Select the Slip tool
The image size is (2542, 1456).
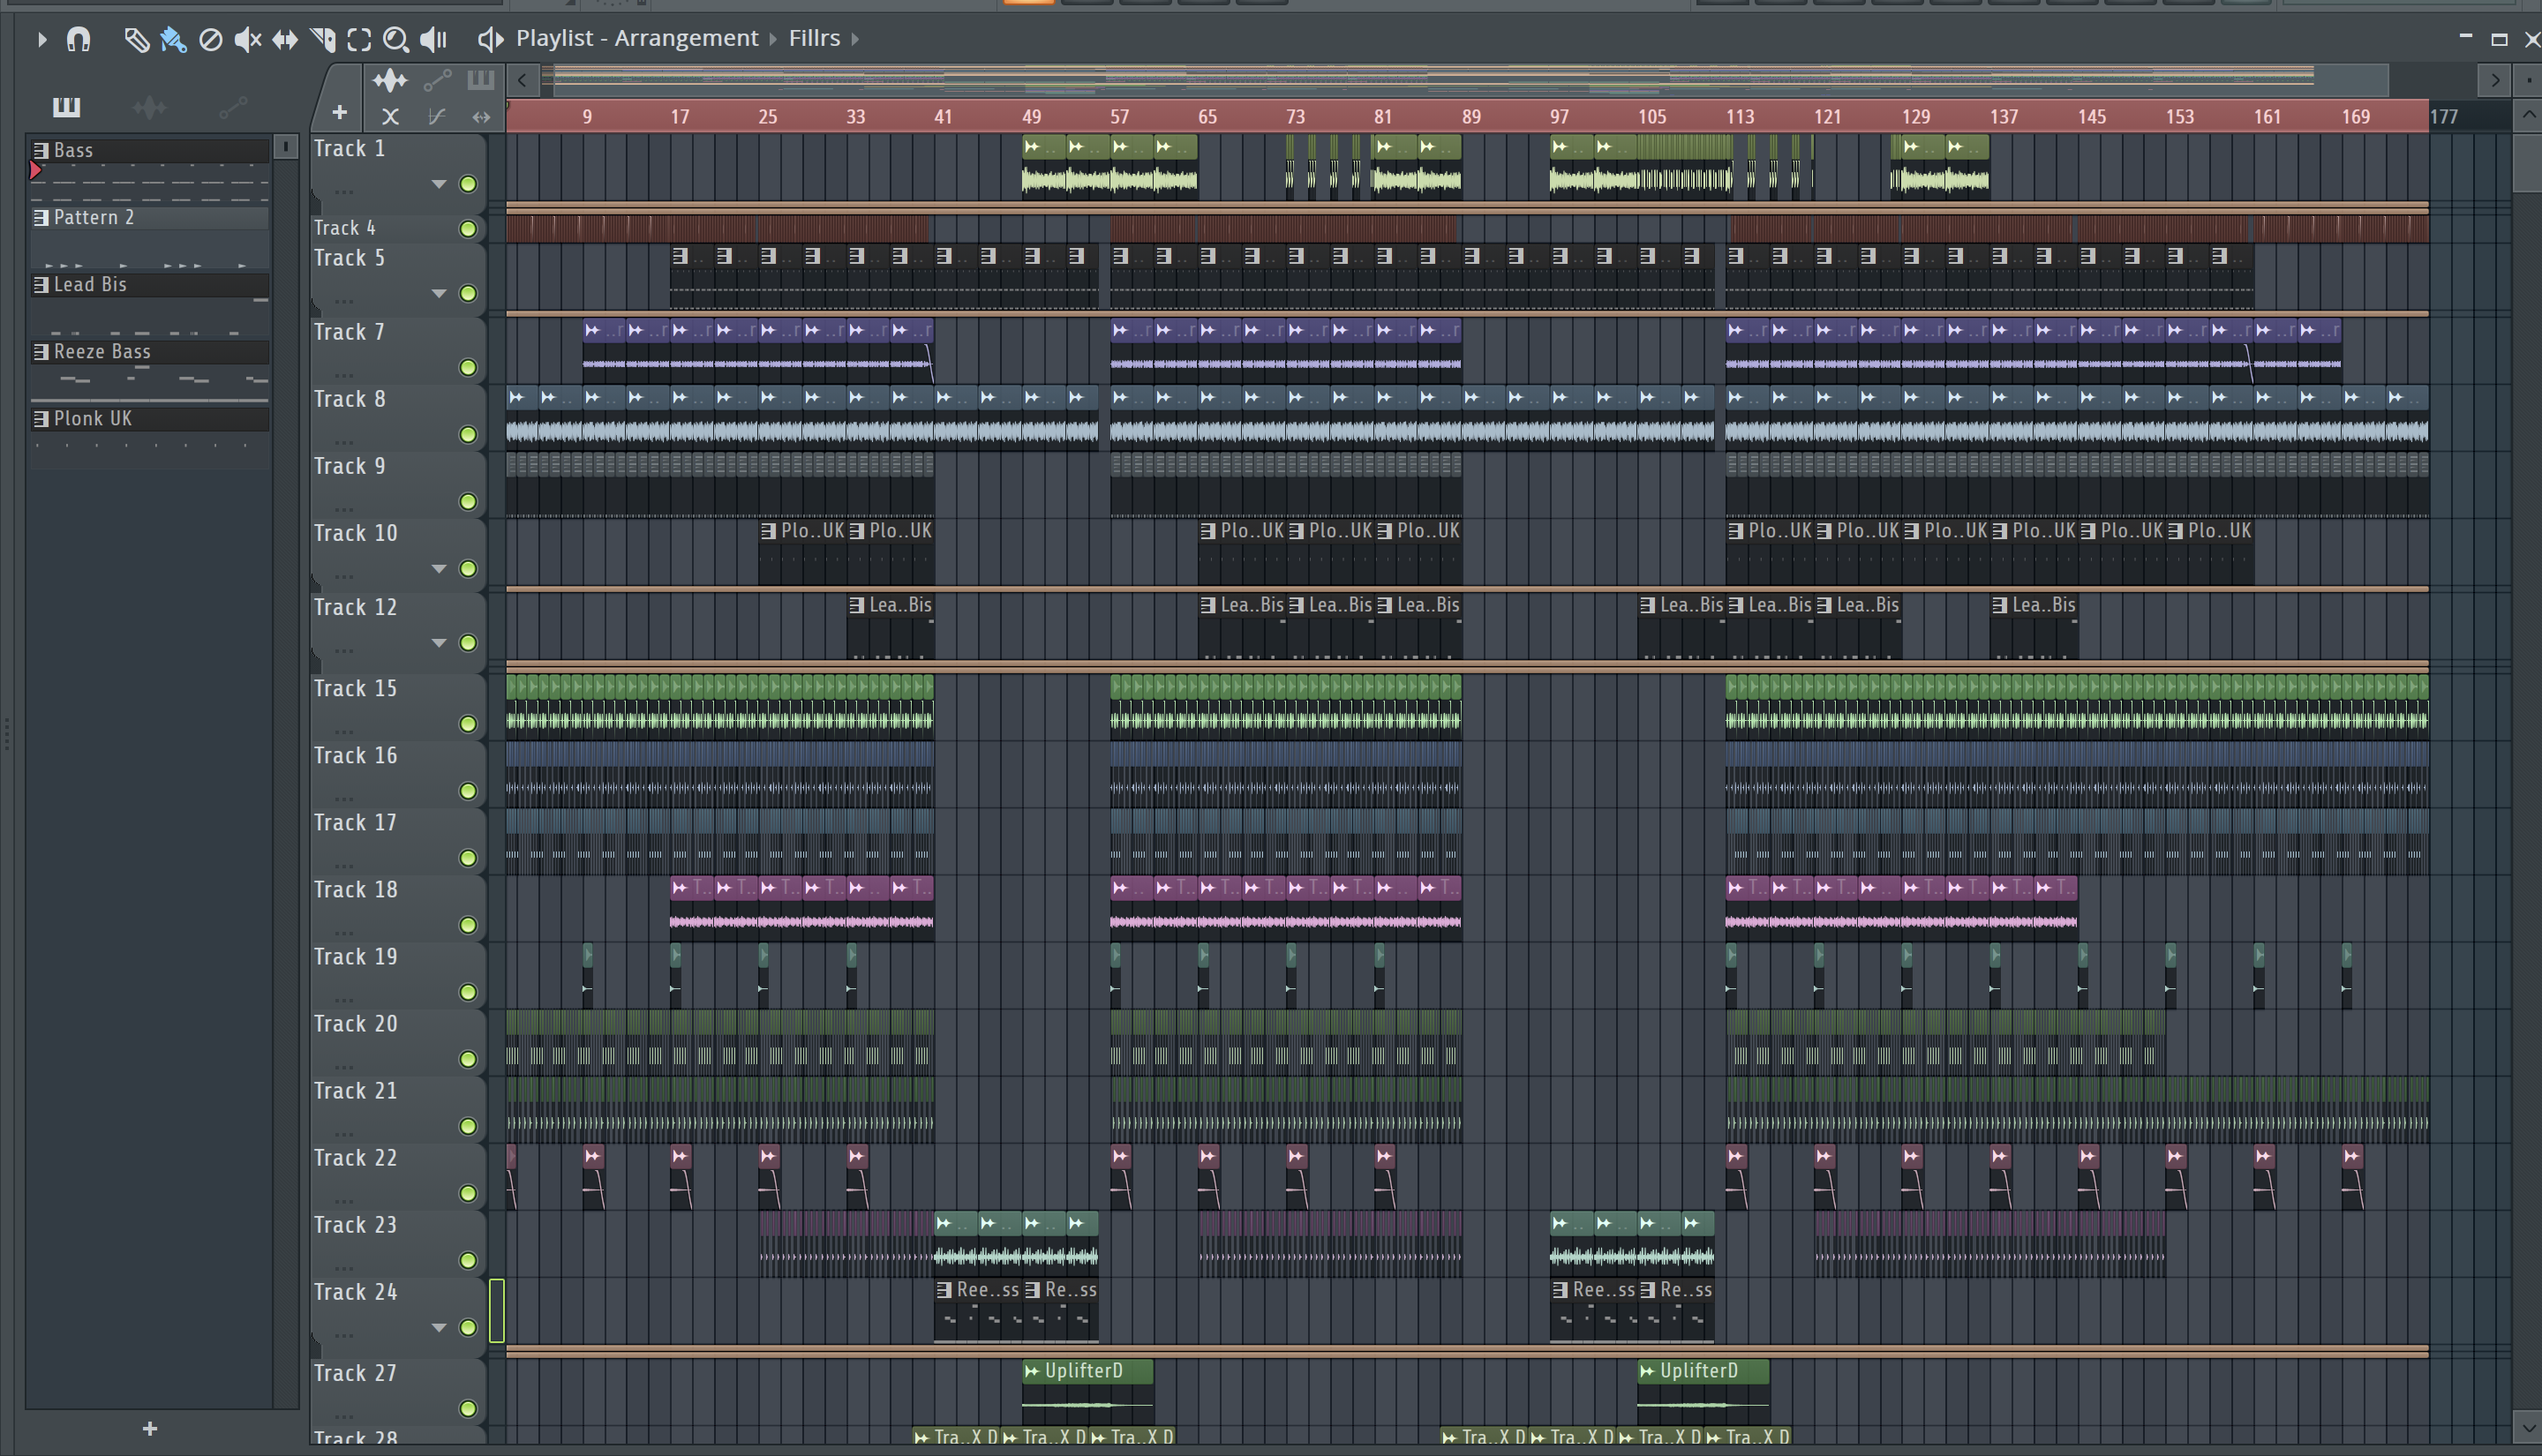(285, 39)
